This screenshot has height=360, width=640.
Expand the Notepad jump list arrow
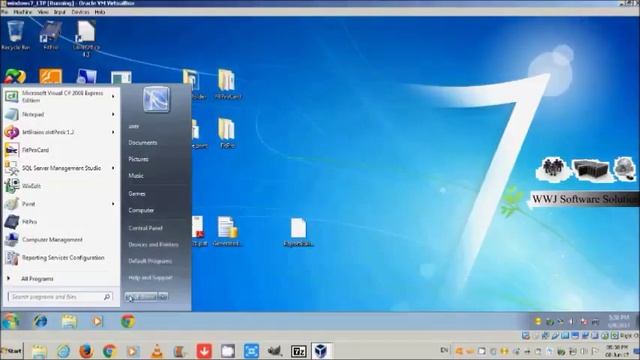click(113, 115)
